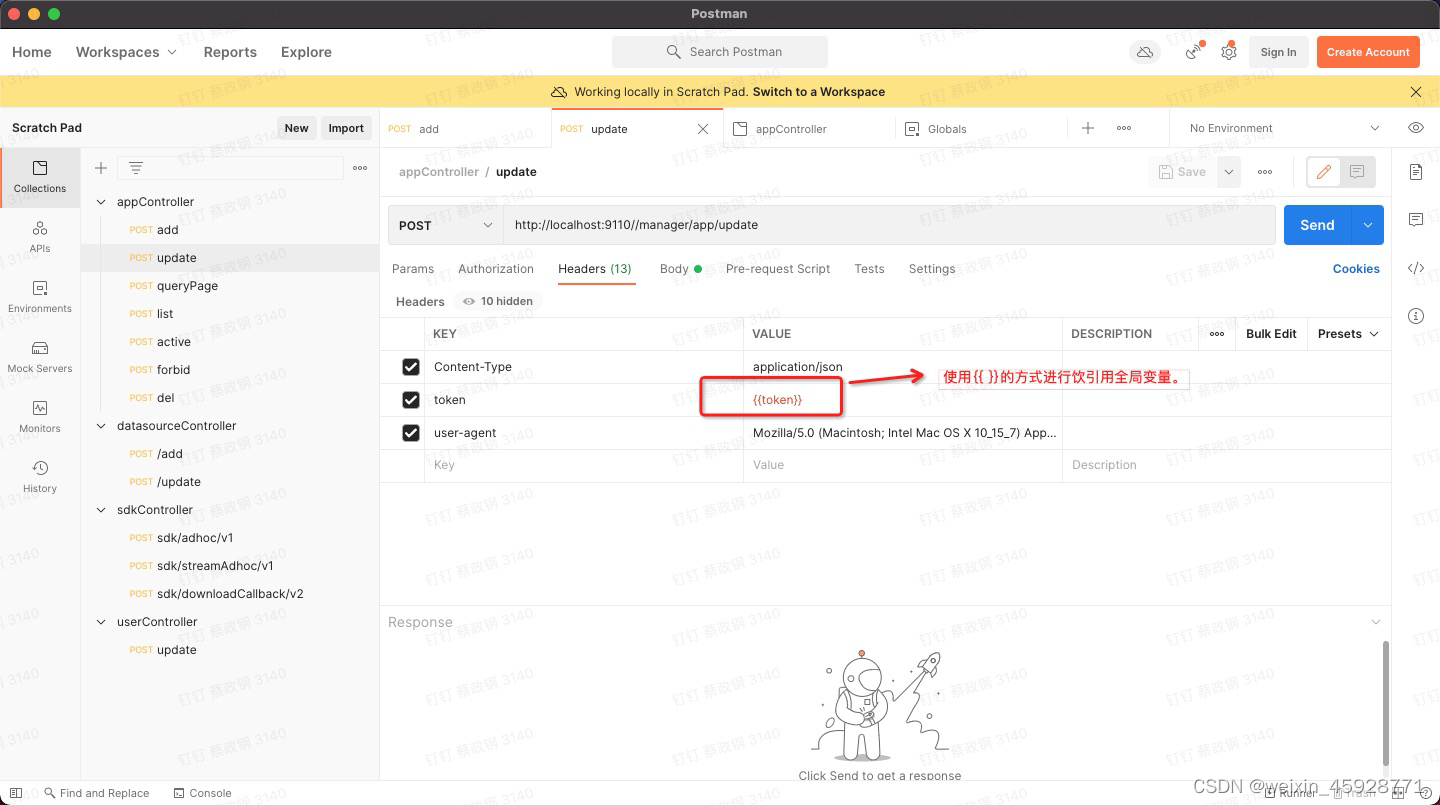Image resolution: width=1440 pixels, height=805 pixels.
Task: Click the request URL field
Action: click(889, 225)
